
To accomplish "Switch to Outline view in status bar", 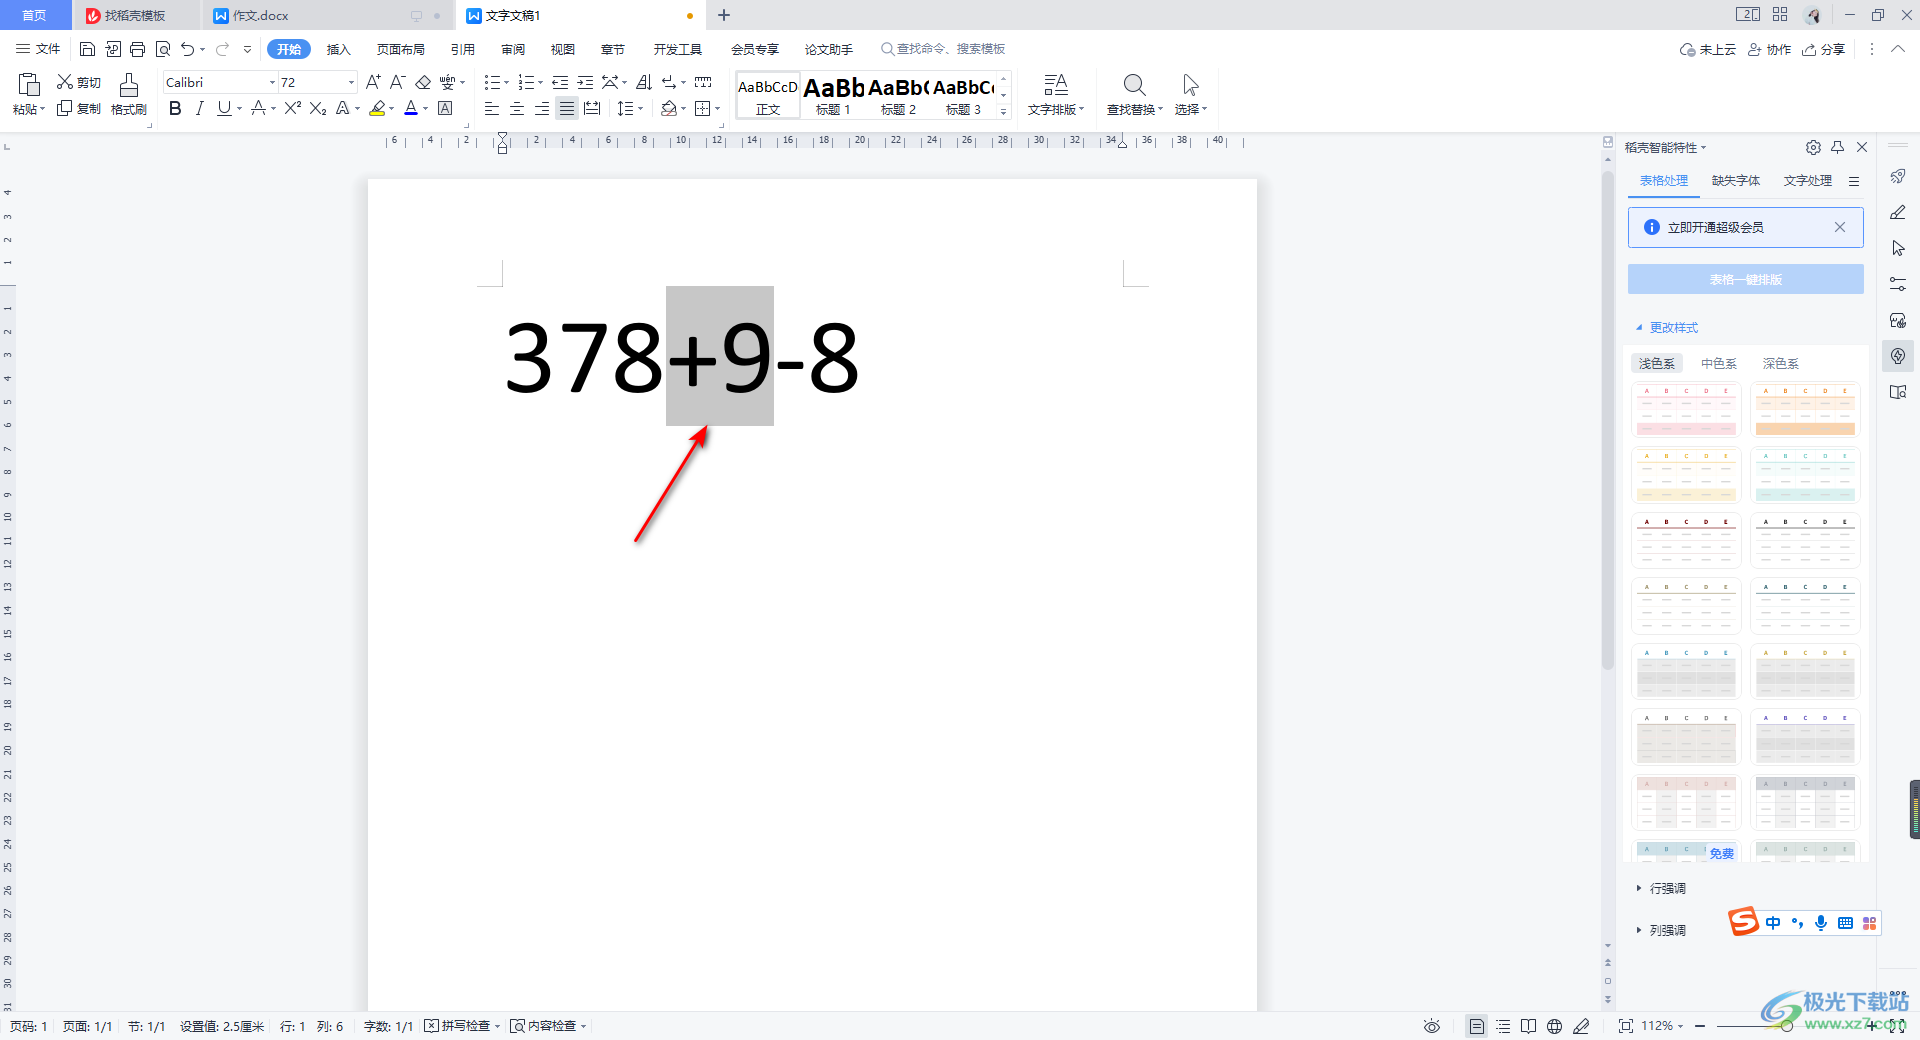I will pos(1503,1026).
